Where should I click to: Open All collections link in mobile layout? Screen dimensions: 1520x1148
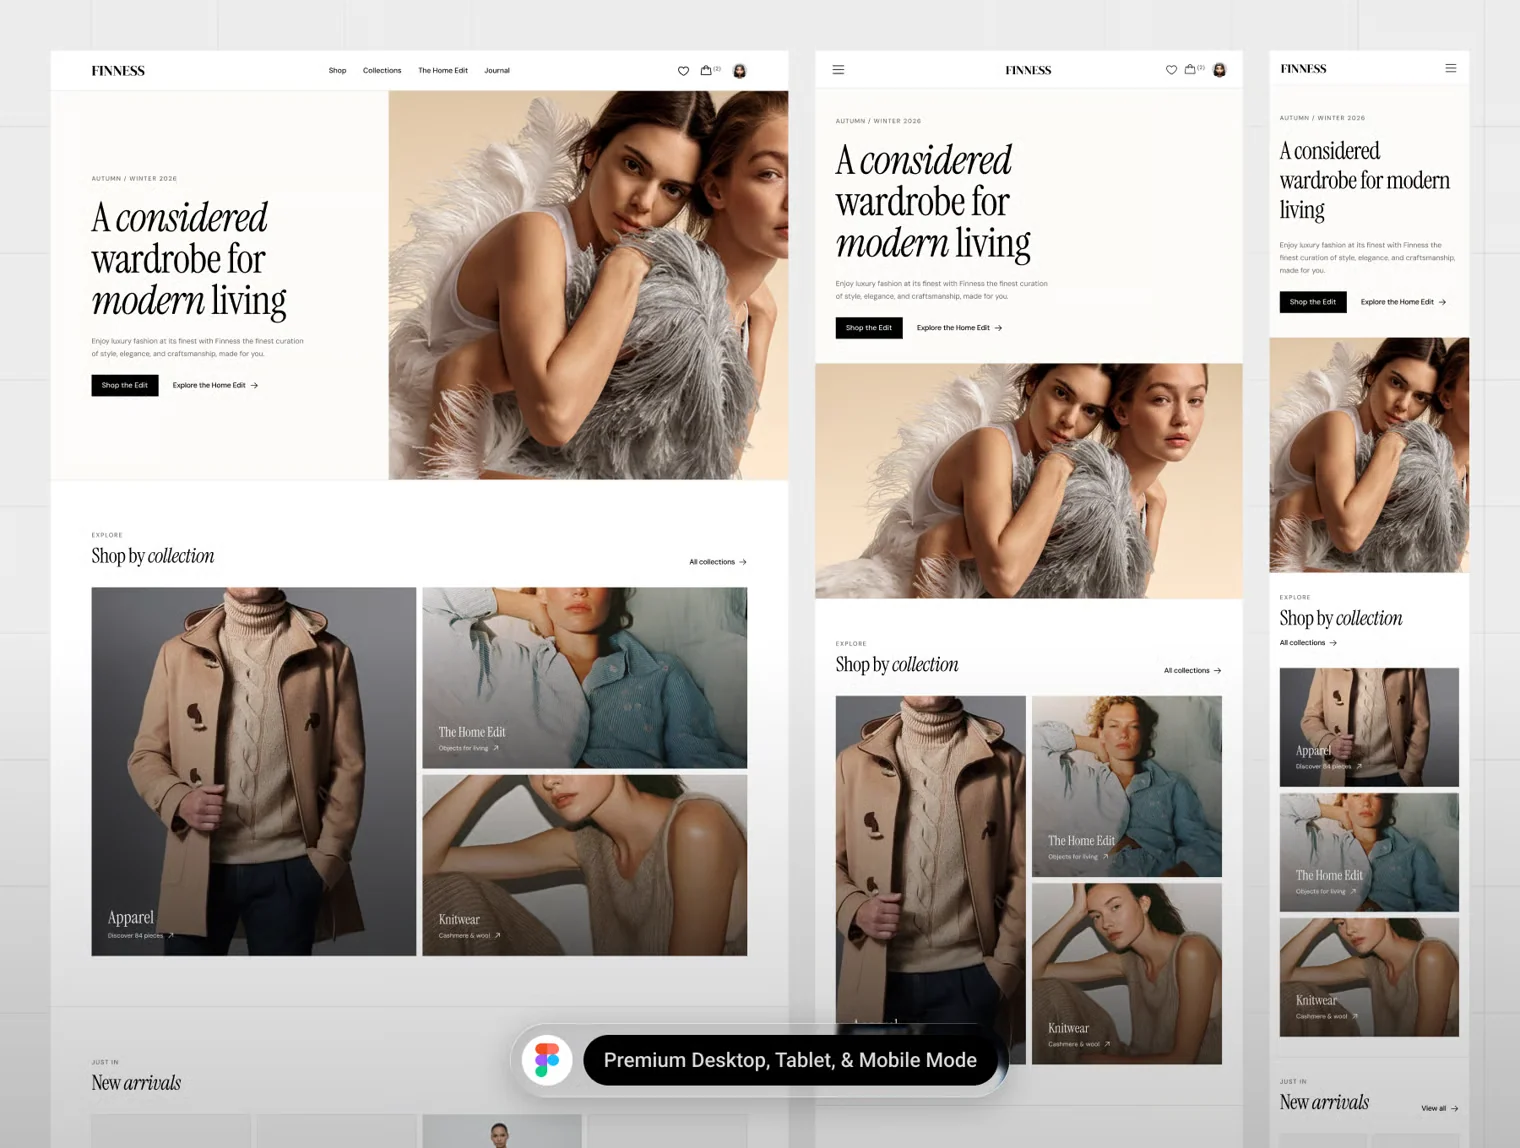[x=1308, y=643]
